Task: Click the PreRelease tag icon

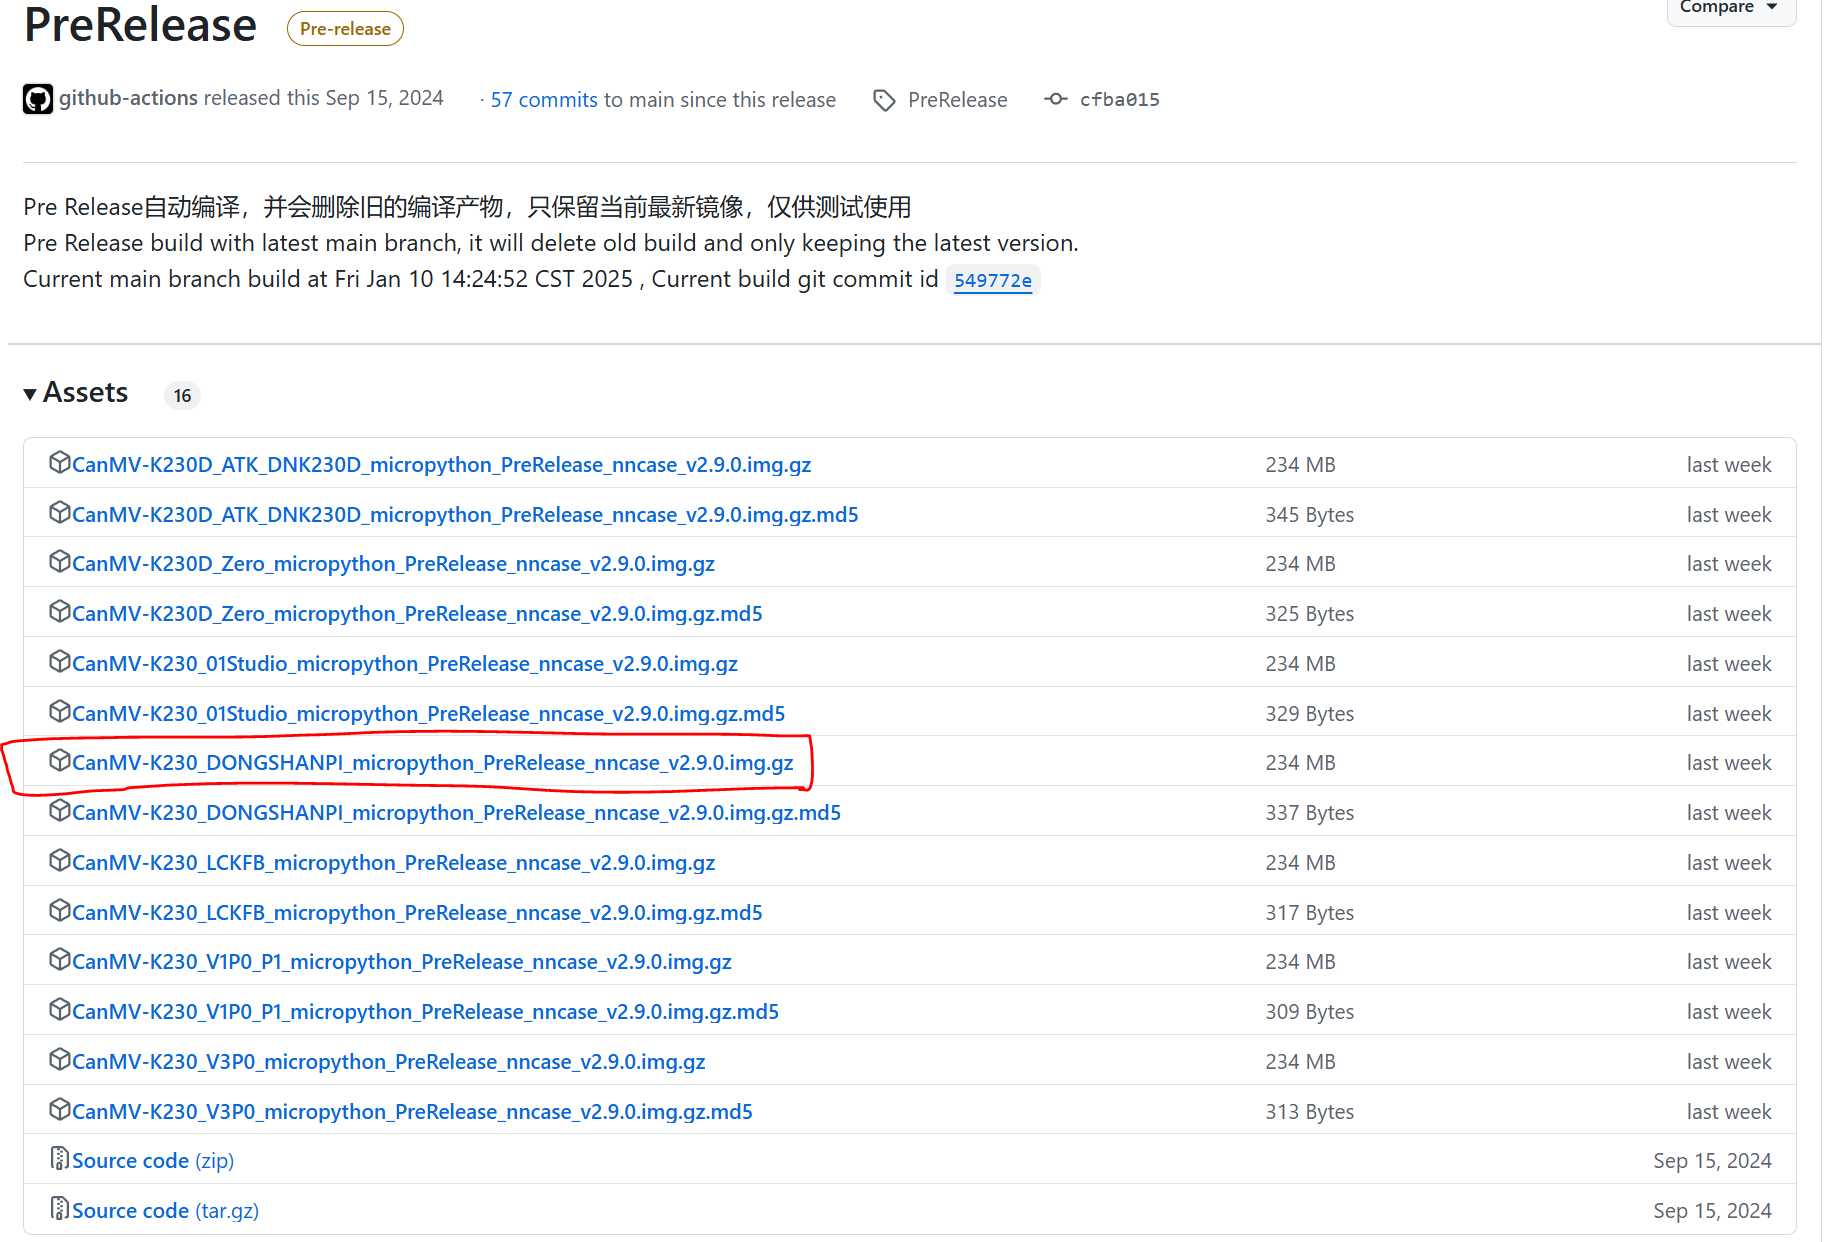Action: click(x=884, y=100)
